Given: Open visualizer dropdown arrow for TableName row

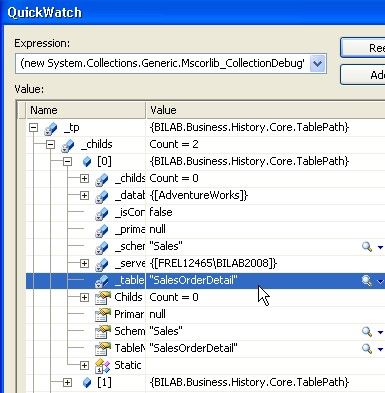Looking at the screenshot, I should [x=380, y=349].
